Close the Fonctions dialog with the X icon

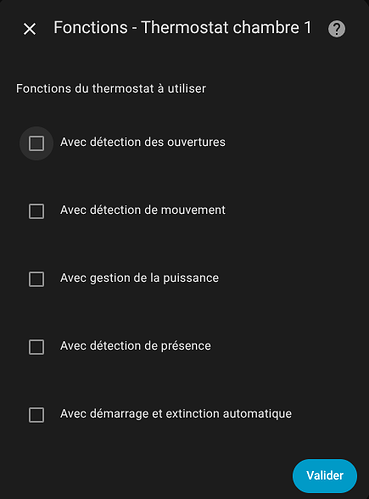pos(30,29)
